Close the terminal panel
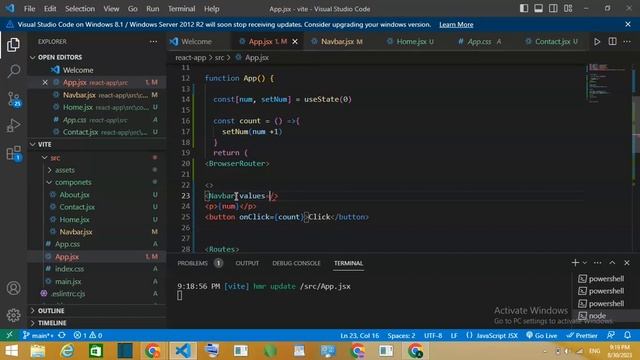The width and height of the screenshot is (640, 360). click(x=627, y=263)
